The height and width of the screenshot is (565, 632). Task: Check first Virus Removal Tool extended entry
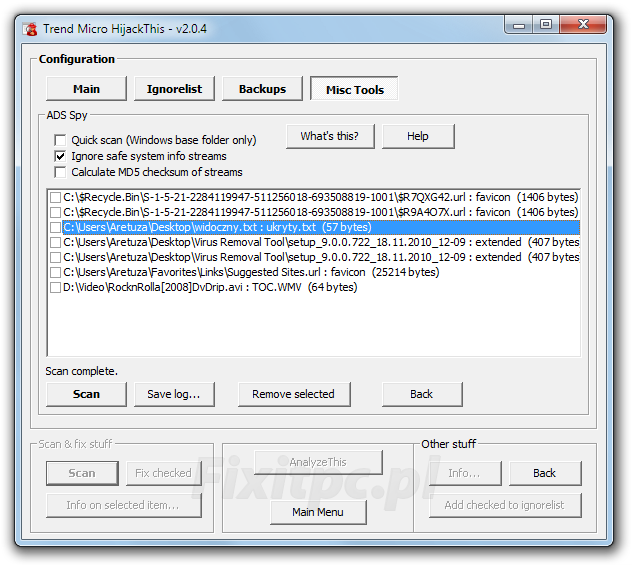(55, 243)
